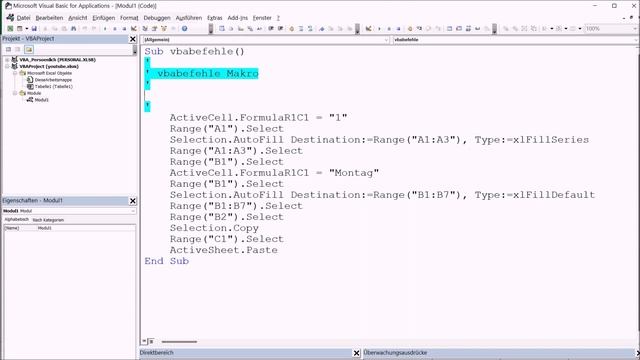
Task: Open the Datei menu
Action: click(23, 18)
